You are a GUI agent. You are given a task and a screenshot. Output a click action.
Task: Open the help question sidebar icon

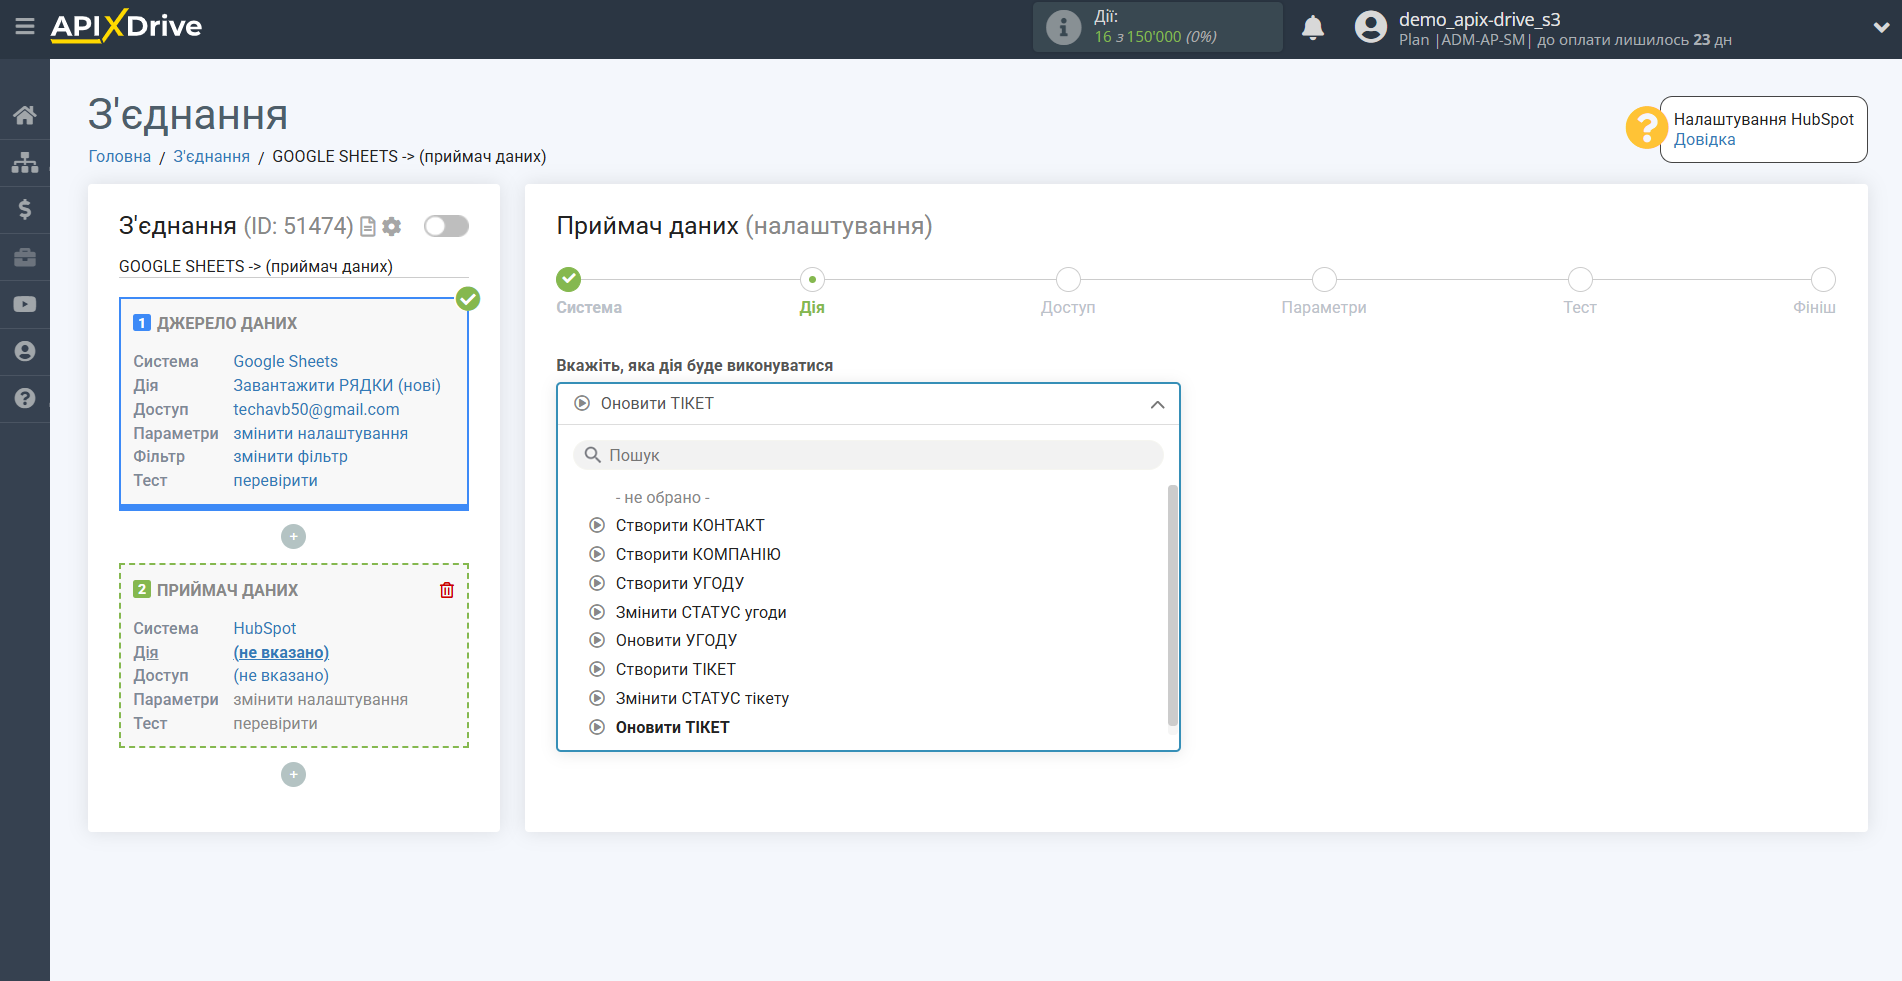click(x=25, y=398)
